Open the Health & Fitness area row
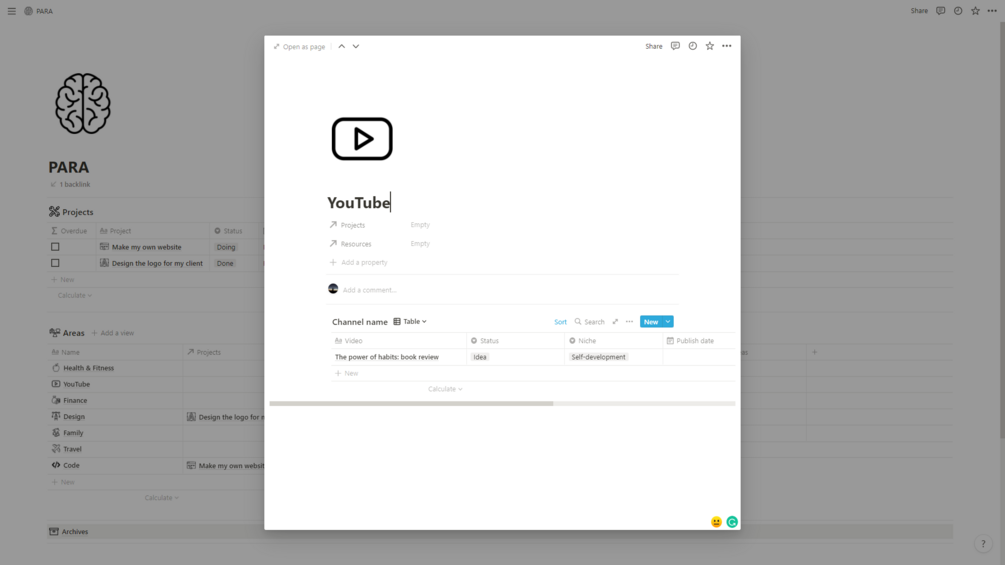The height and width of the screenshot is (565, 1005). click(x=88, y=368)
